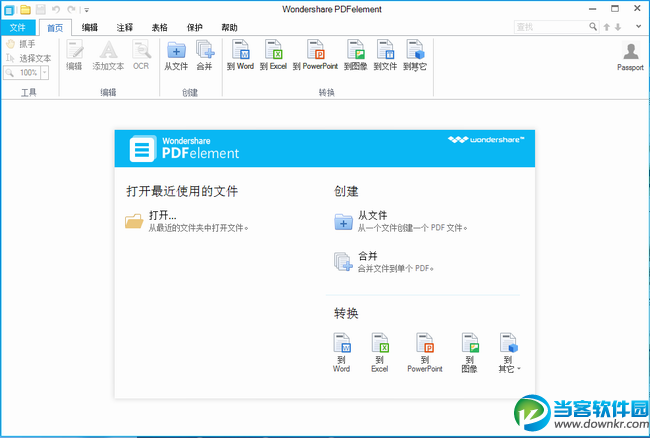Click the 查找 search input field
Image resolution: width=650 pixels, height=438 pixels.
(551, 27)
